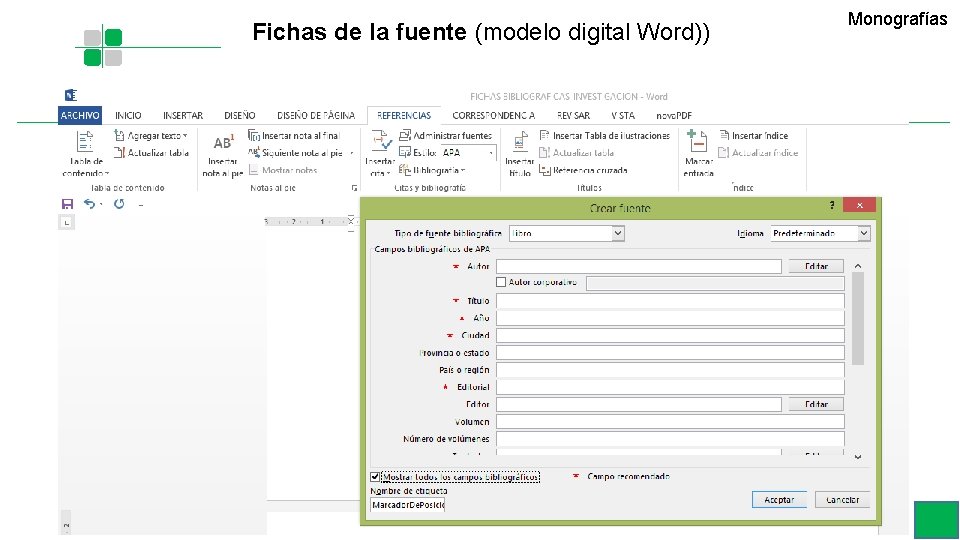Image resolution: width=960 pixels, height=540 pixels.
Task: Click the scroll up arrow in fields list
Action: 858,266
